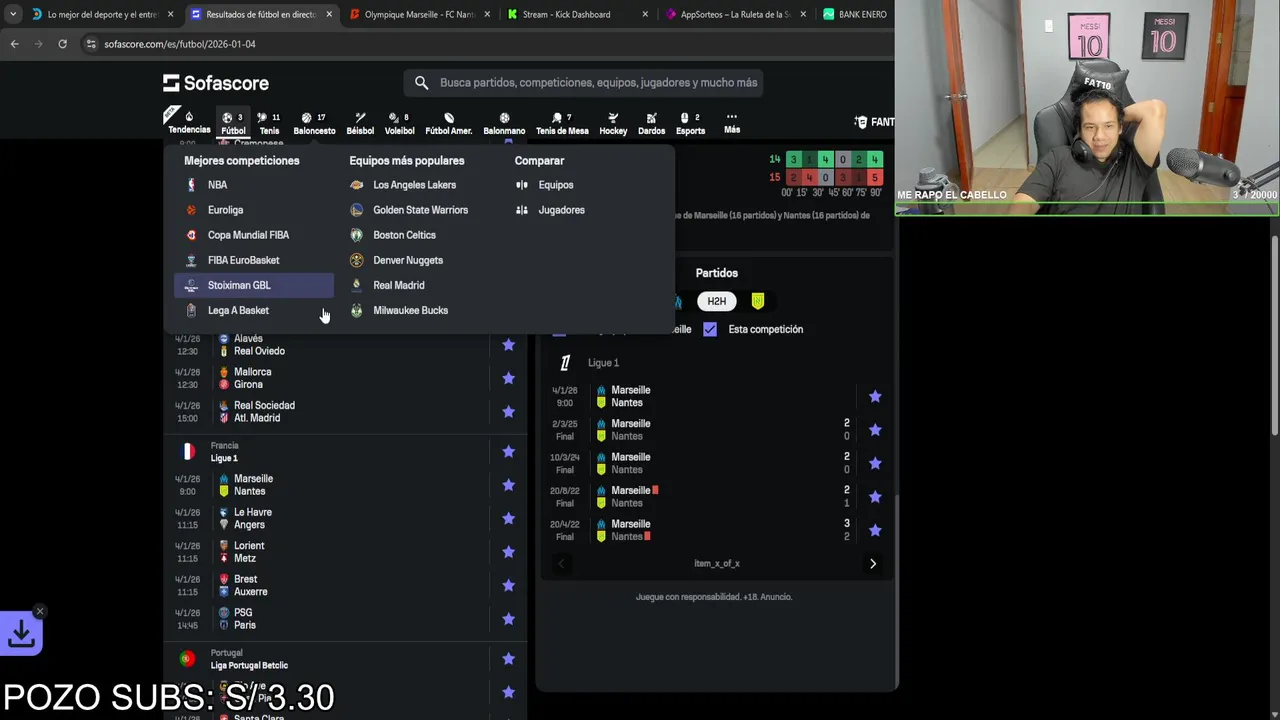This screenshot has width=1280, height=720.
Task: Reload the page with the refresh icon
Action: tap(62, 44)
